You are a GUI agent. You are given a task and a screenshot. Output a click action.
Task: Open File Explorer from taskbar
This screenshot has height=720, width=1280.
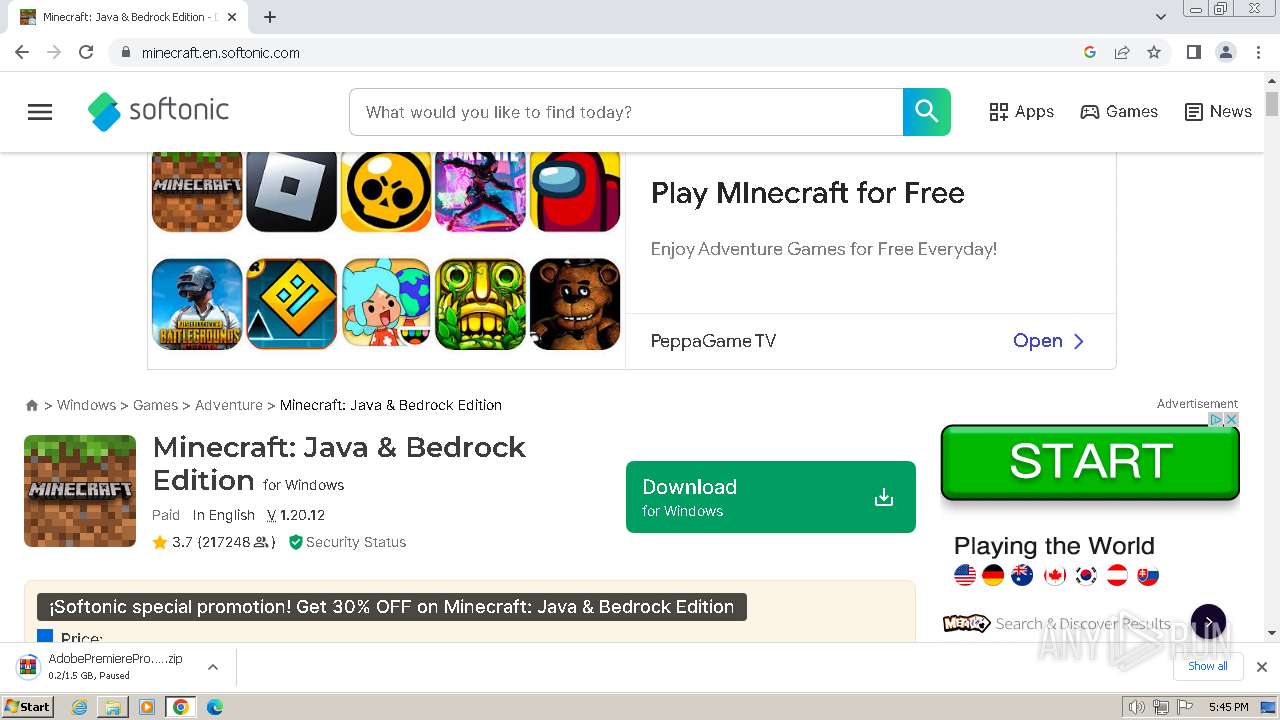coord(113,707)
